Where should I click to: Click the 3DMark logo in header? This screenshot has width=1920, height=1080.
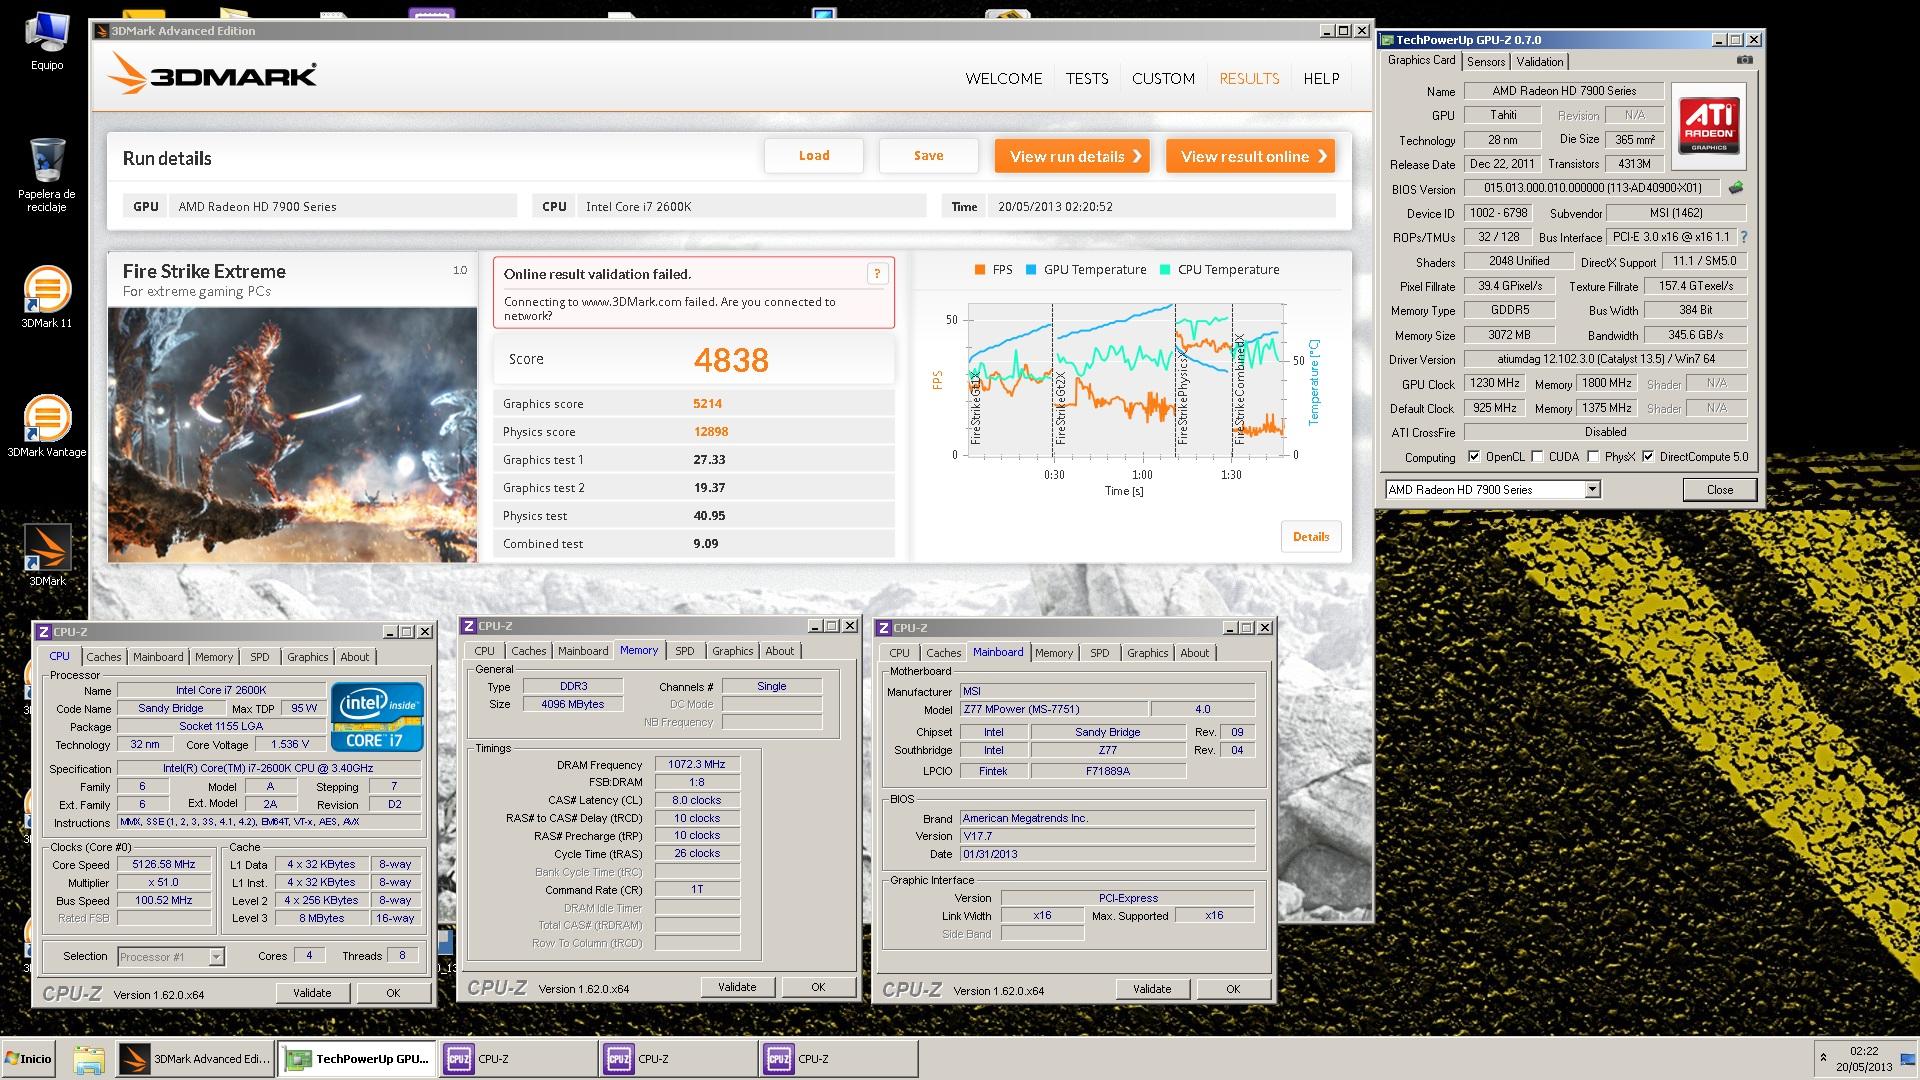[212, 74]
